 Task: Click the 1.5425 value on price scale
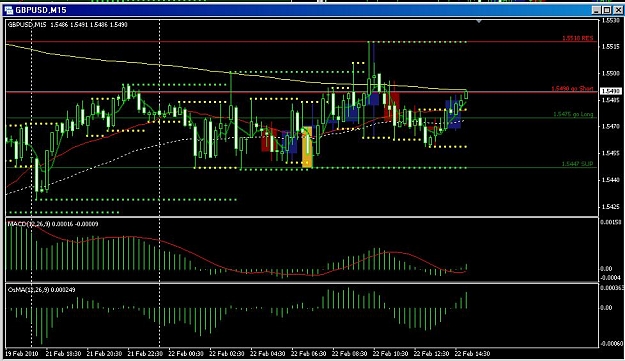[x=611, y=207]
